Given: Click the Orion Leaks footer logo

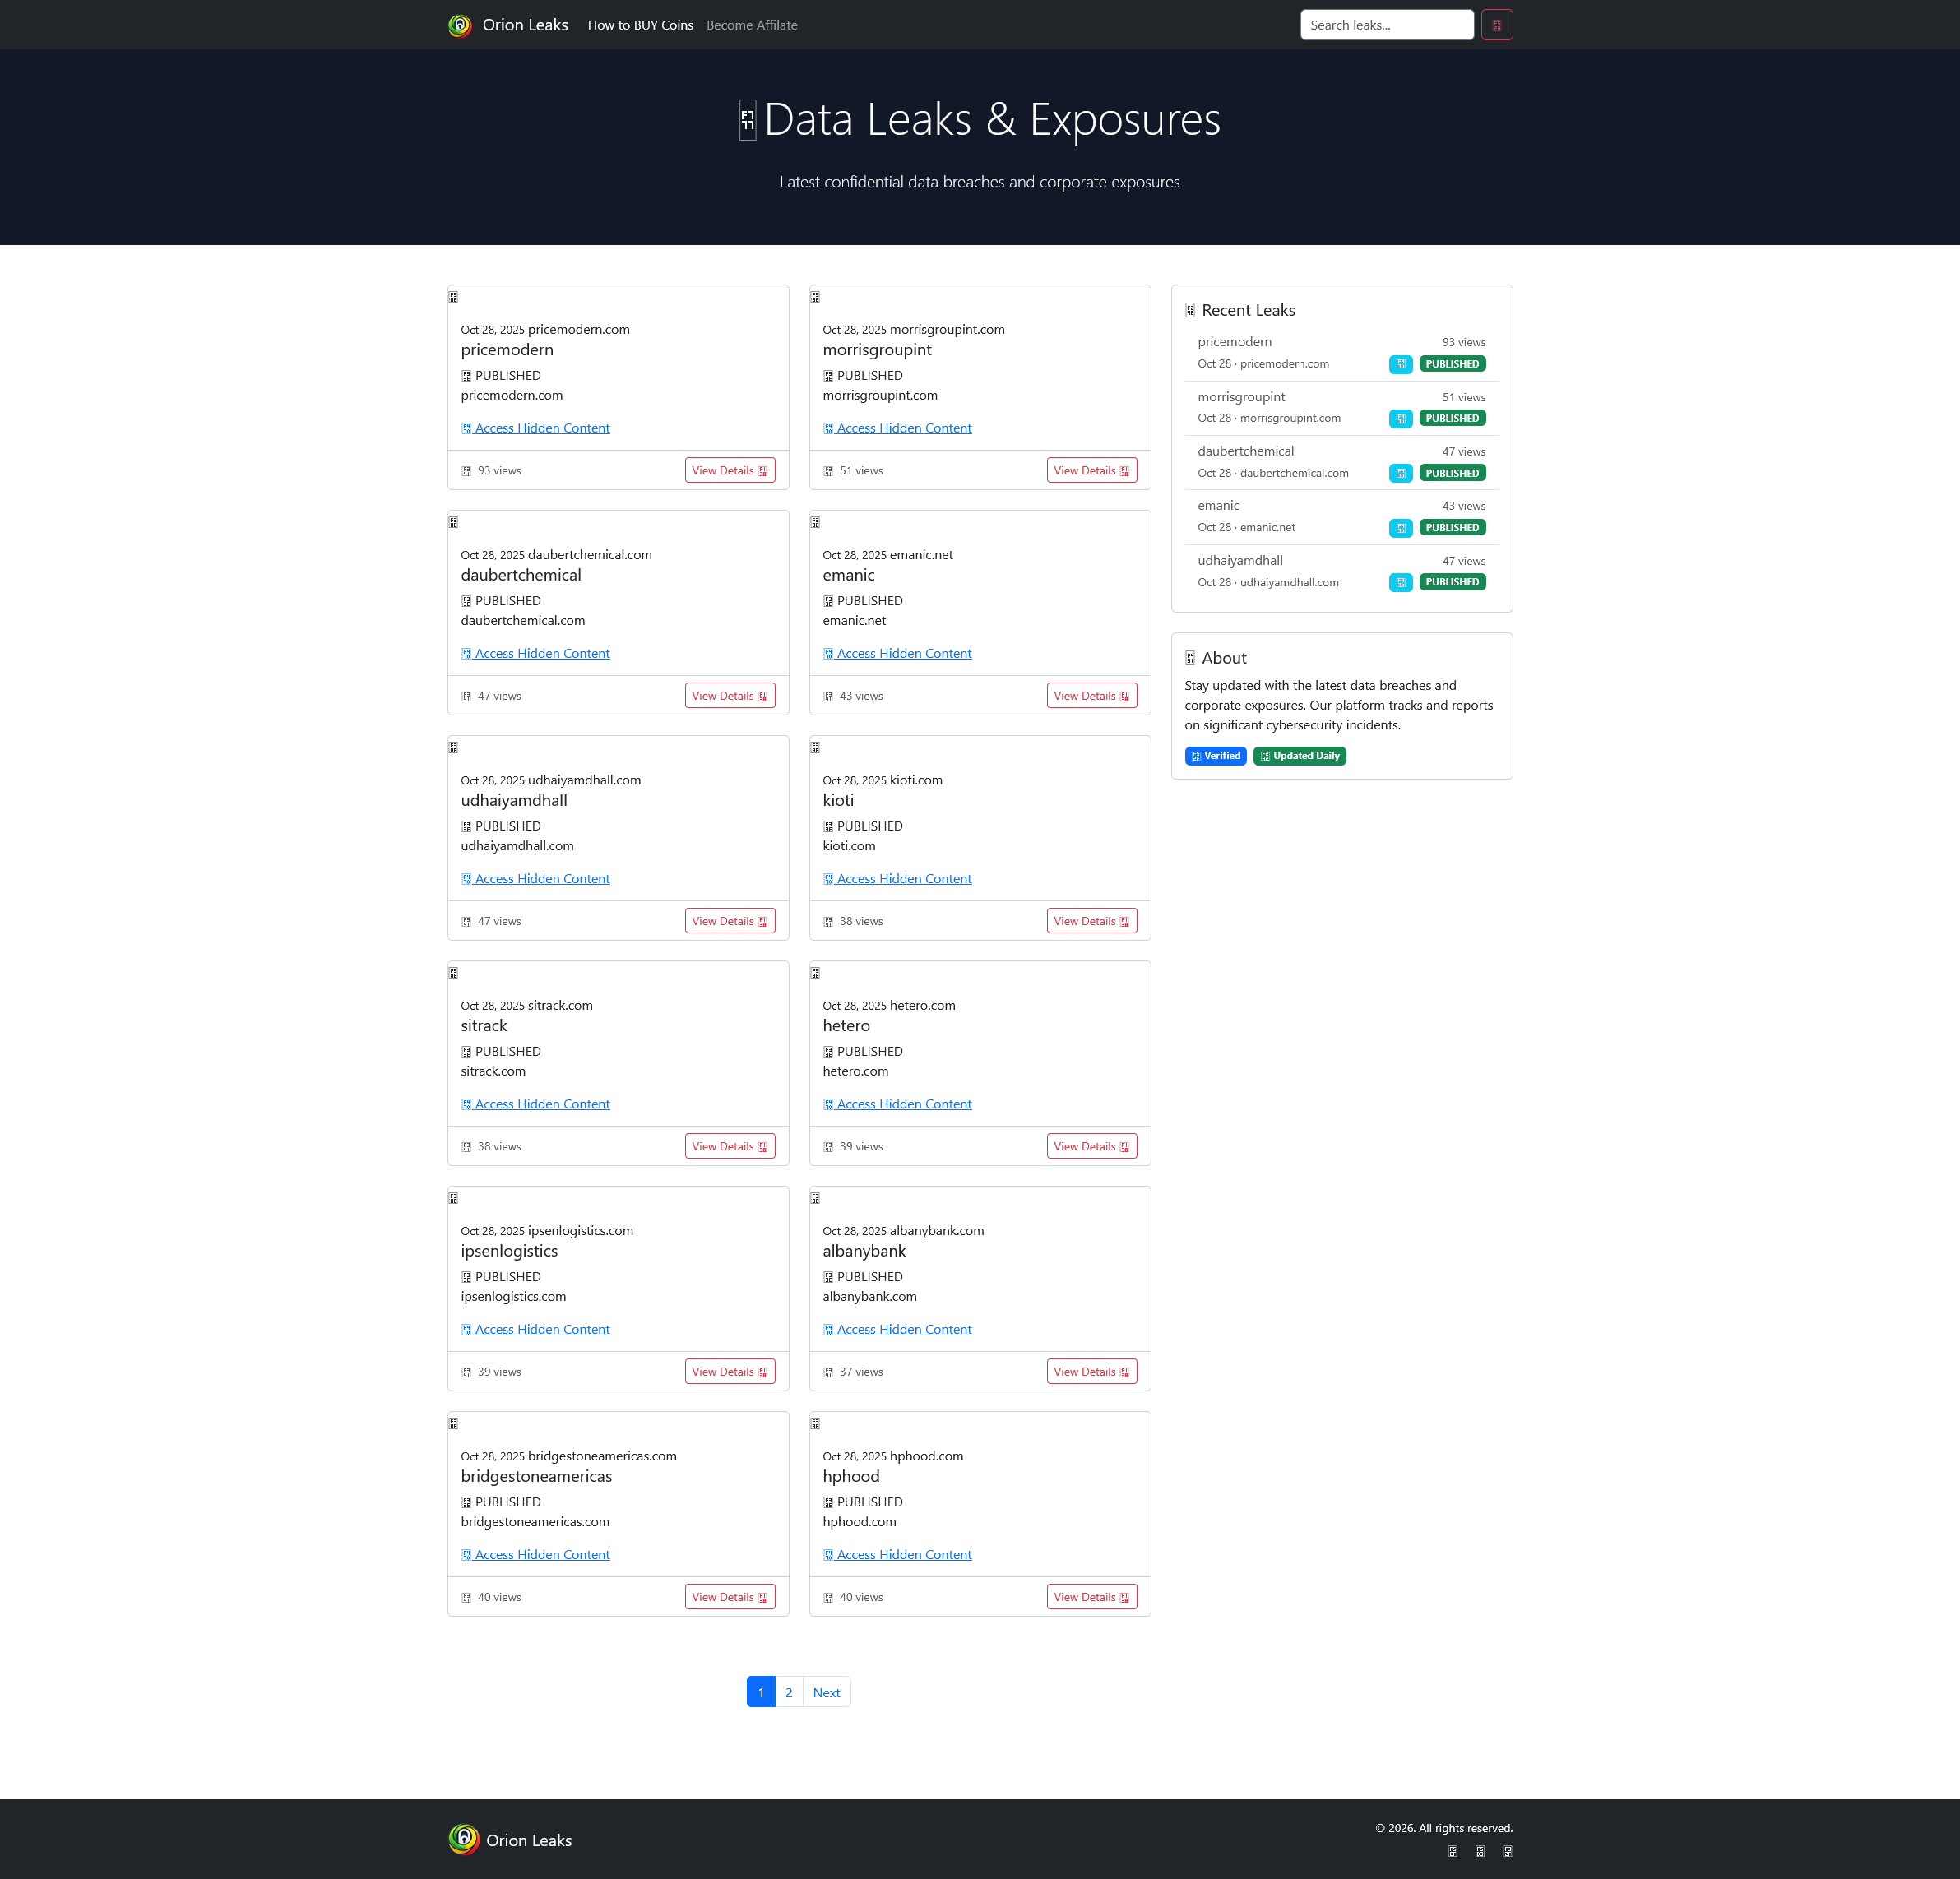Looking at the screenshot, I should pos(464,1839).
